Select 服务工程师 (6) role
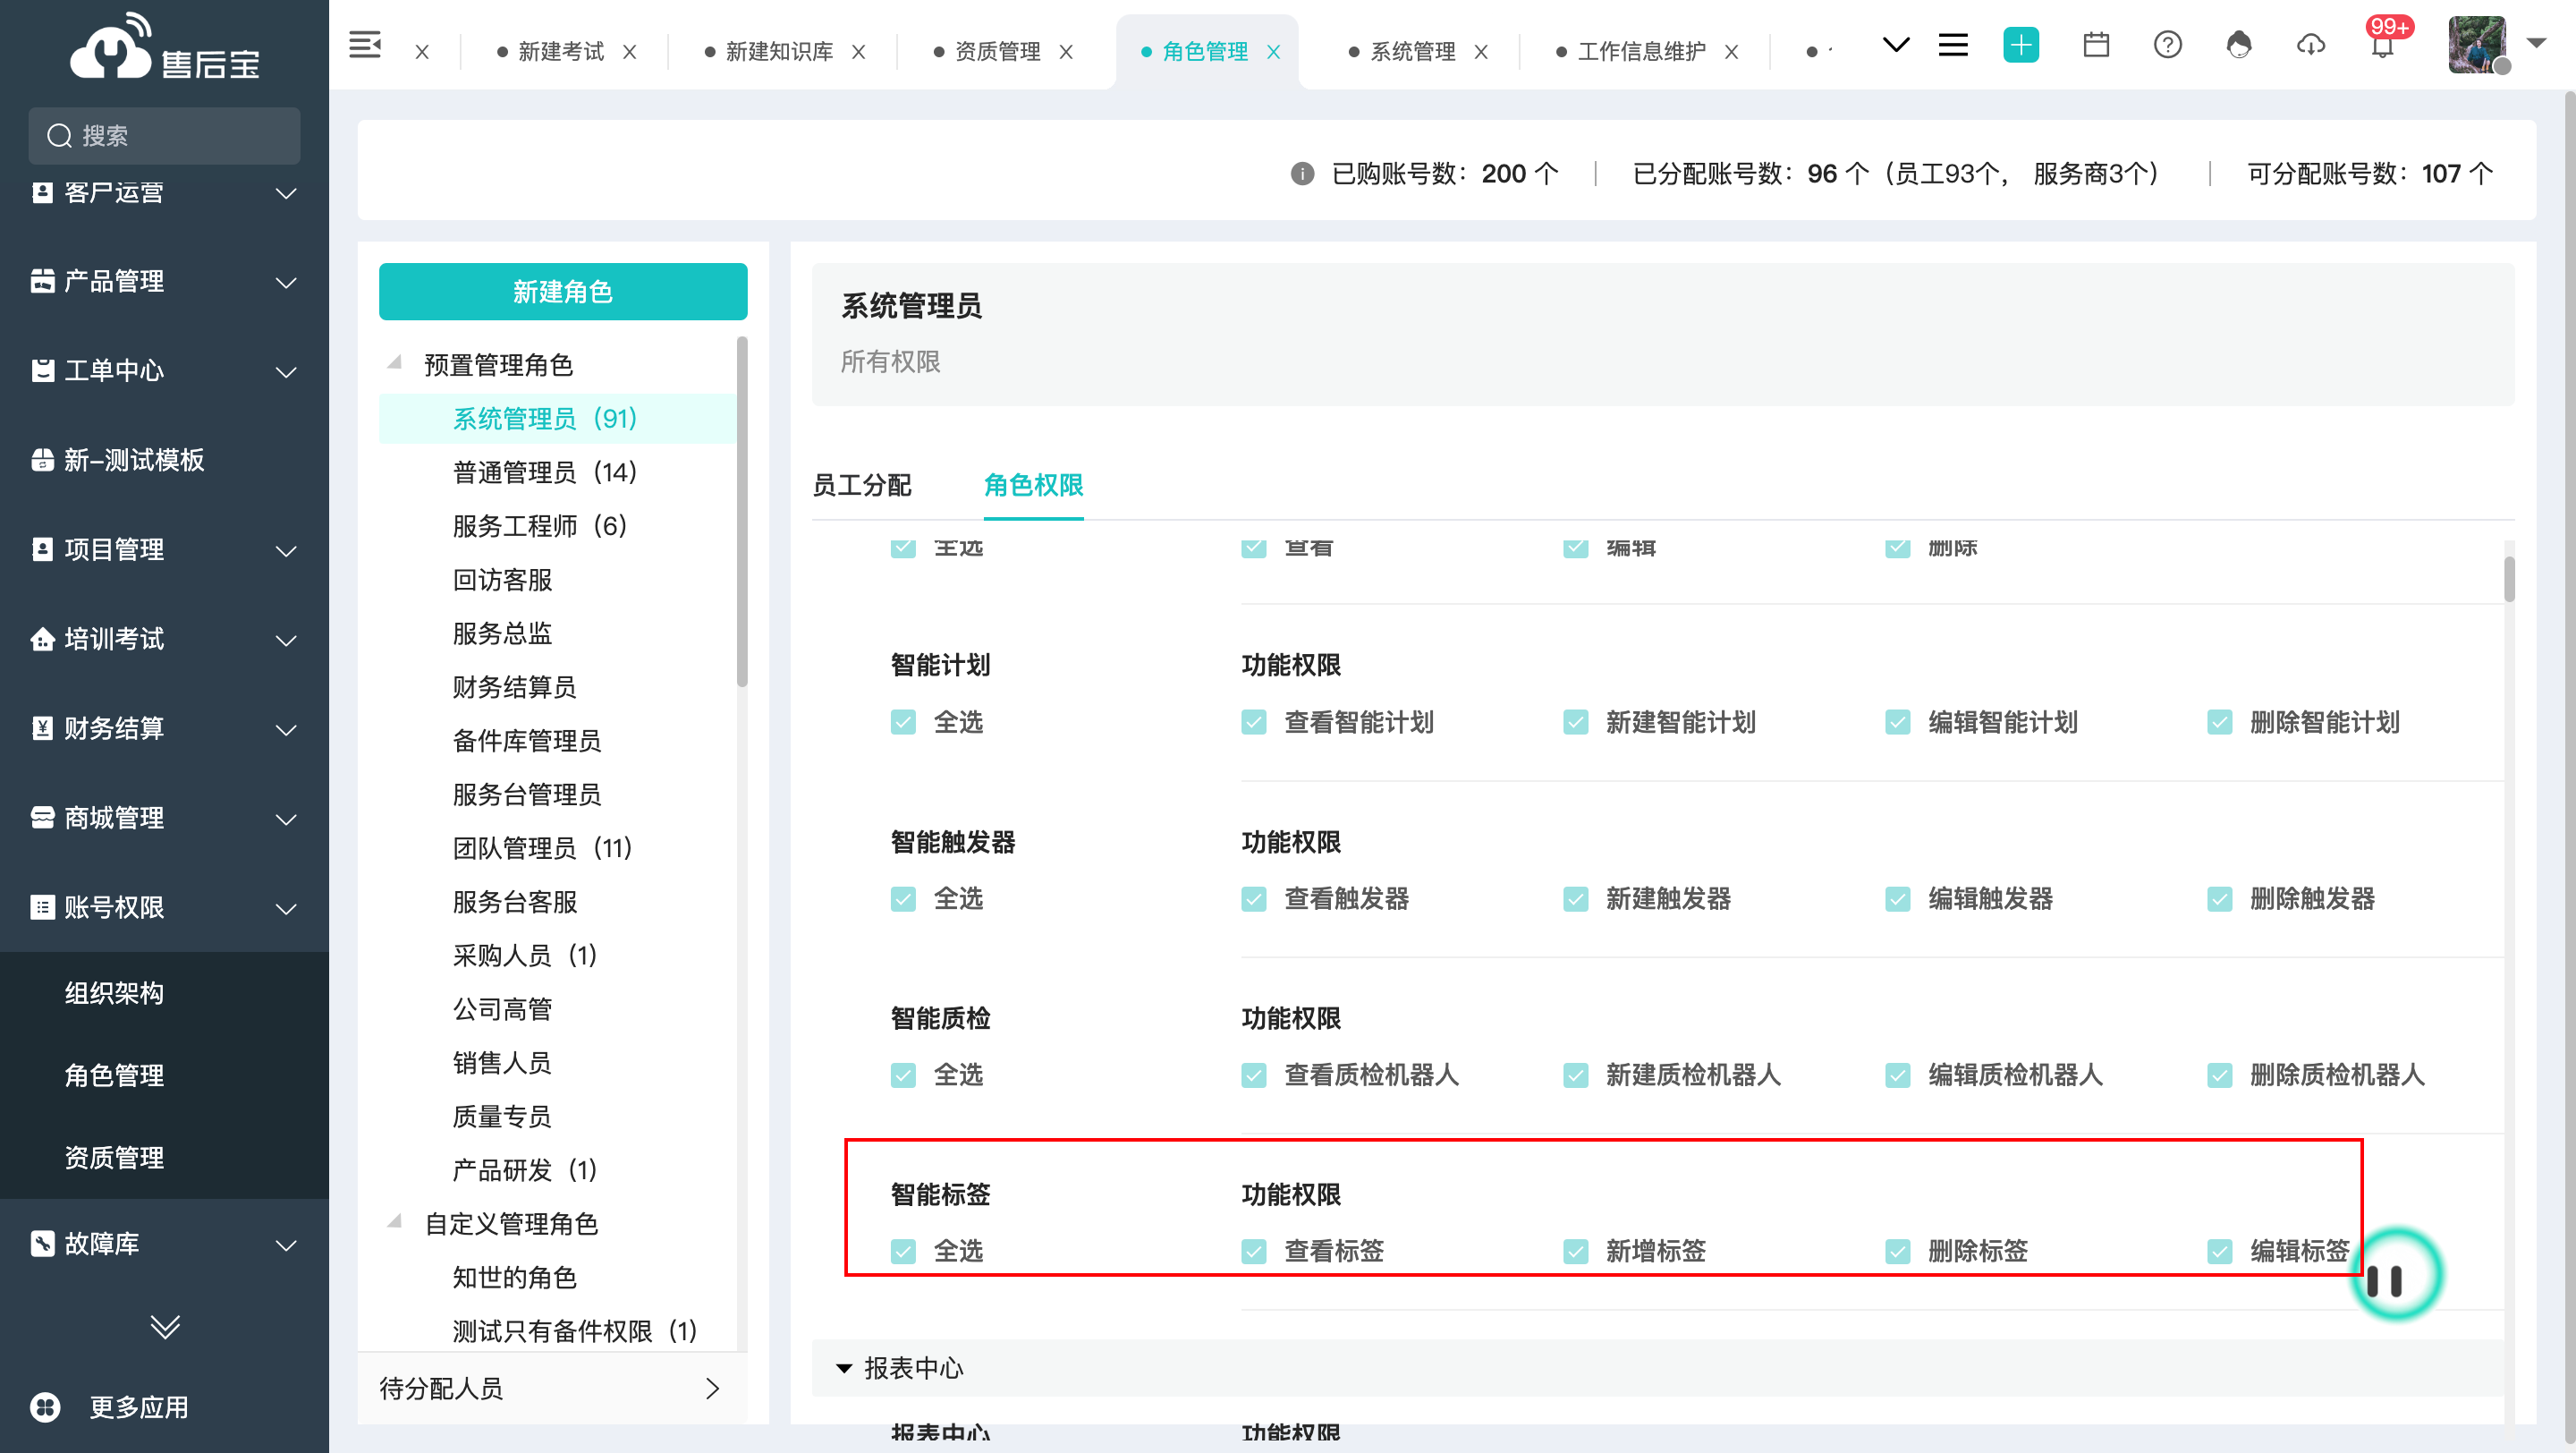This screenshot has height=1453, width=2576. click(x=540, y=526)
